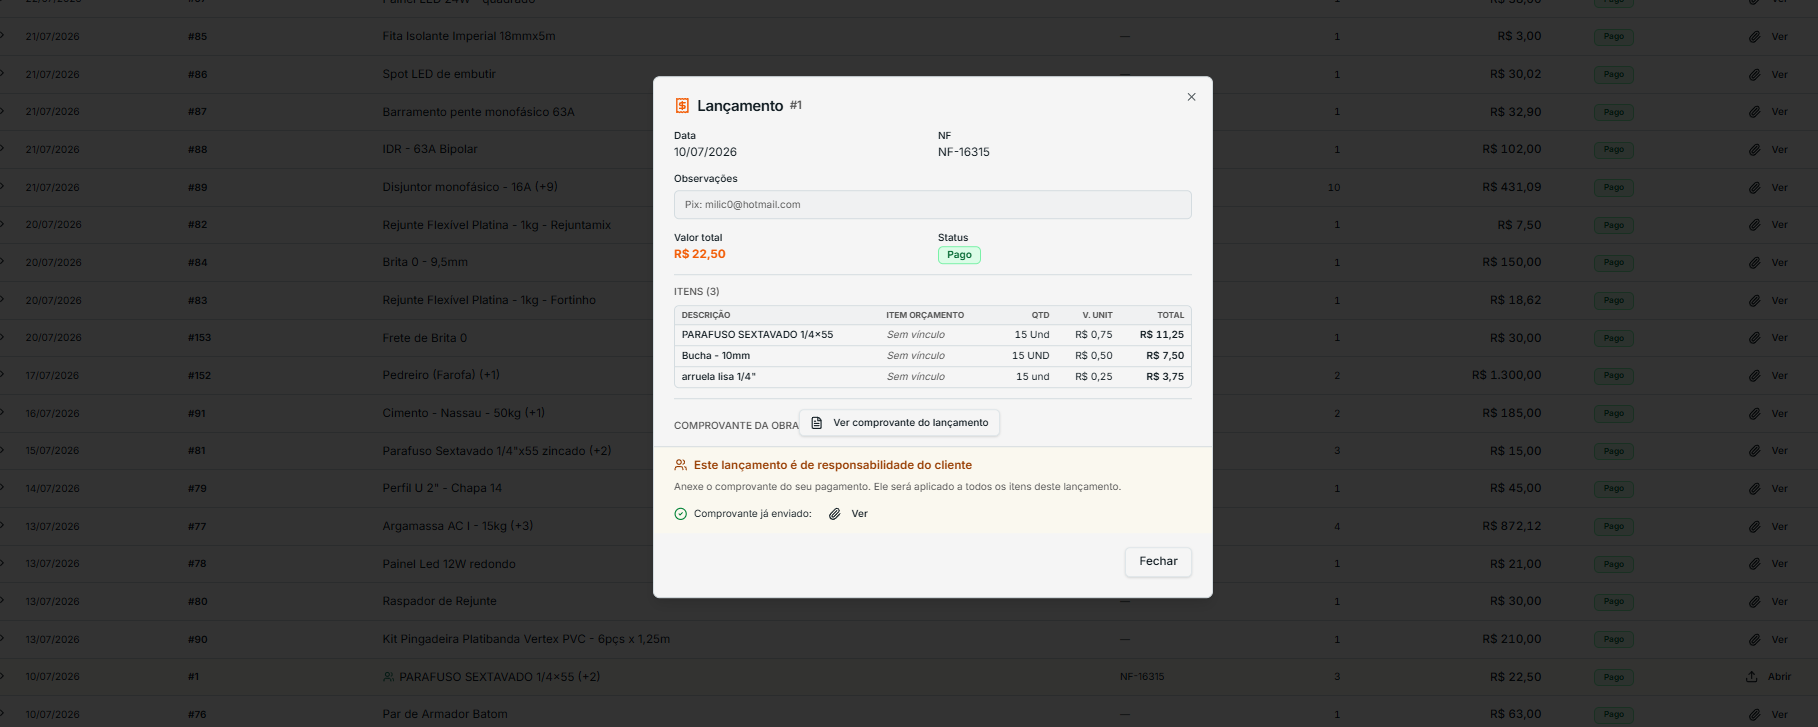Open the paperclip attachment for row #88
1818x727 pixels.
[x=1768, y=150]
